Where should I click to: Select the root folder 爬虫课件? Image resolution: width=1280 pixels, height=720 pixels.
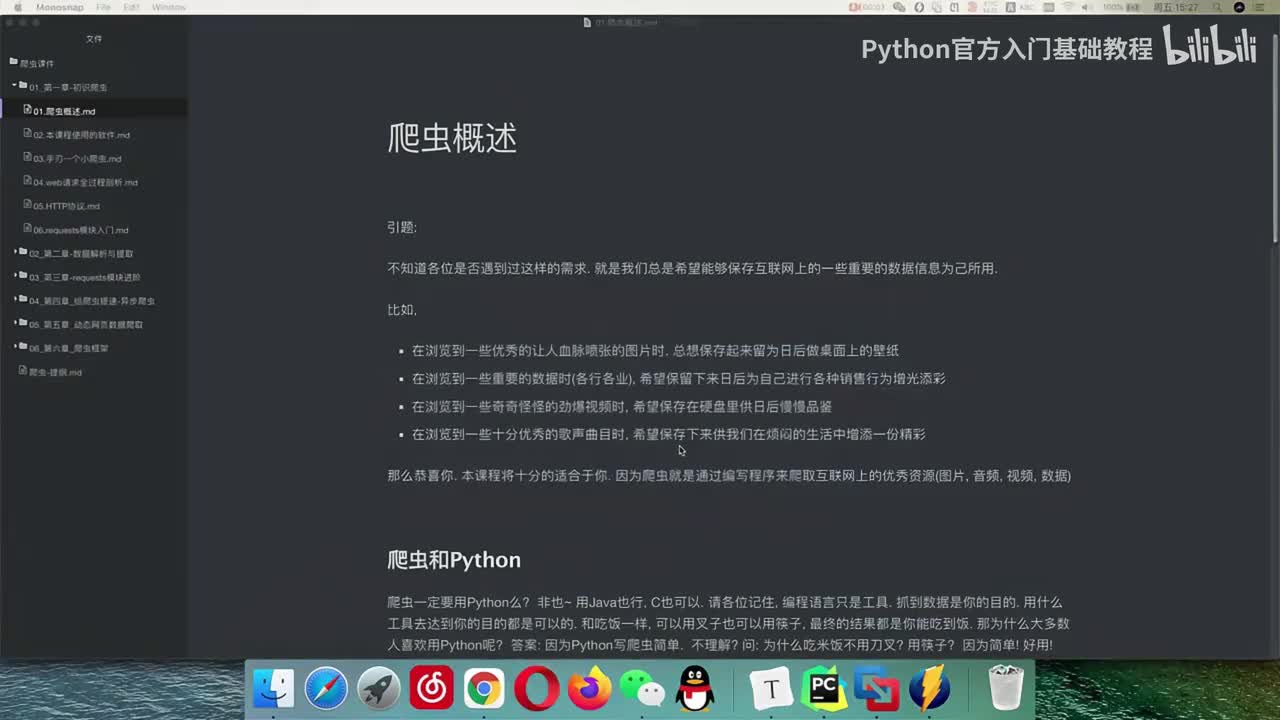37,64
